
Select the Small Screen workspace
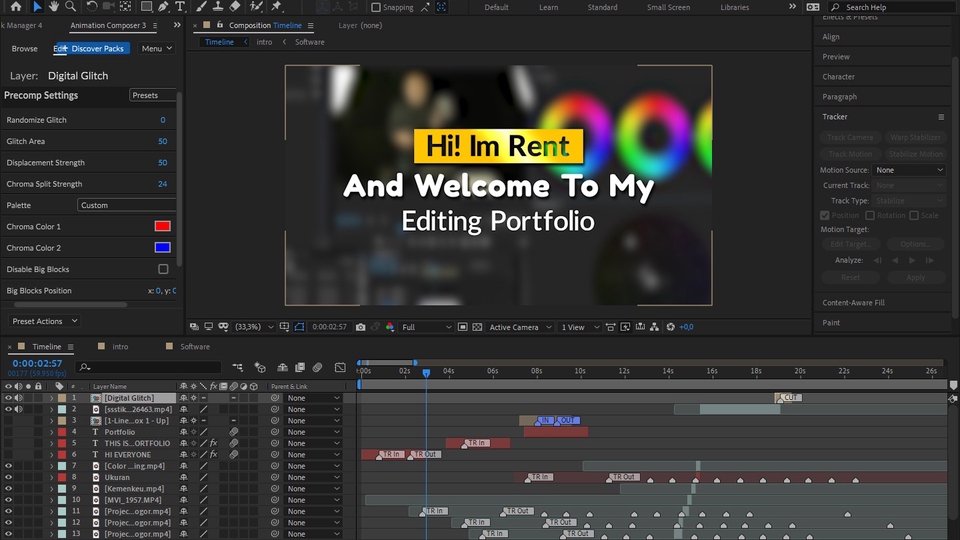pyautogui.click(x=669, y=7)
